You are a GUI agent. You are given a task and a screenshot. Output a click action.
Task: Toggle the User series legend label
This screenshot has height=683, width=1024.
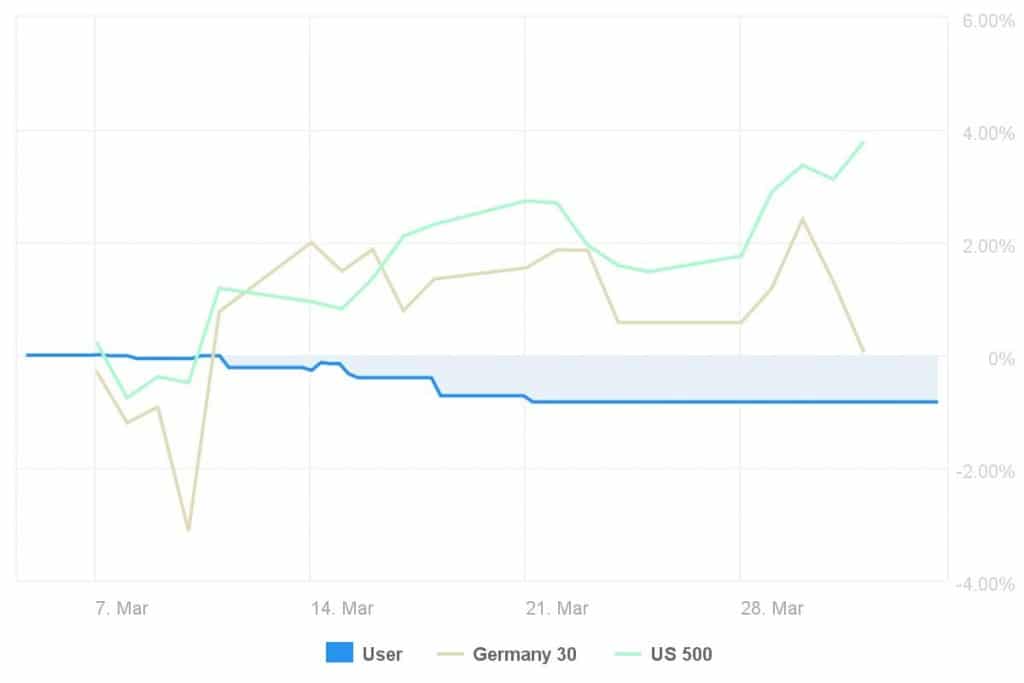click(382, 655)
